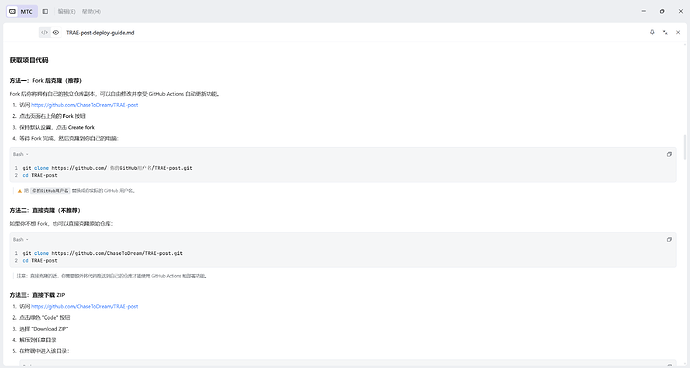Open the Bash language dropdown in second block
Image resolution: width=690 pixels, height=368 pixels.
coord(21,240)
